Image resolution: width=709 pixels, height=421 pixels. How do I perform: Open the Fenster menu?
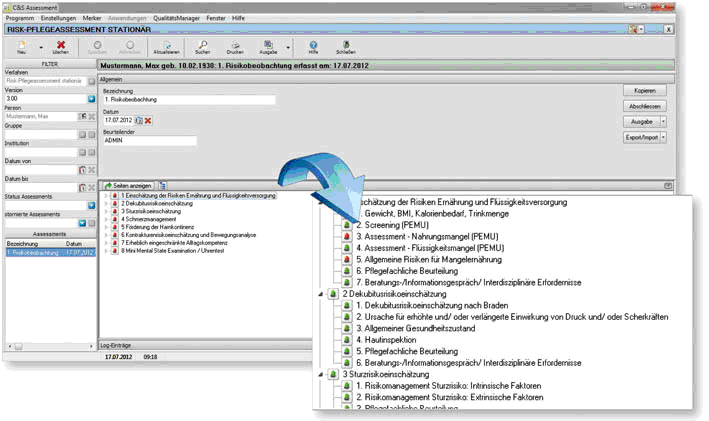[x=216, y=18]
